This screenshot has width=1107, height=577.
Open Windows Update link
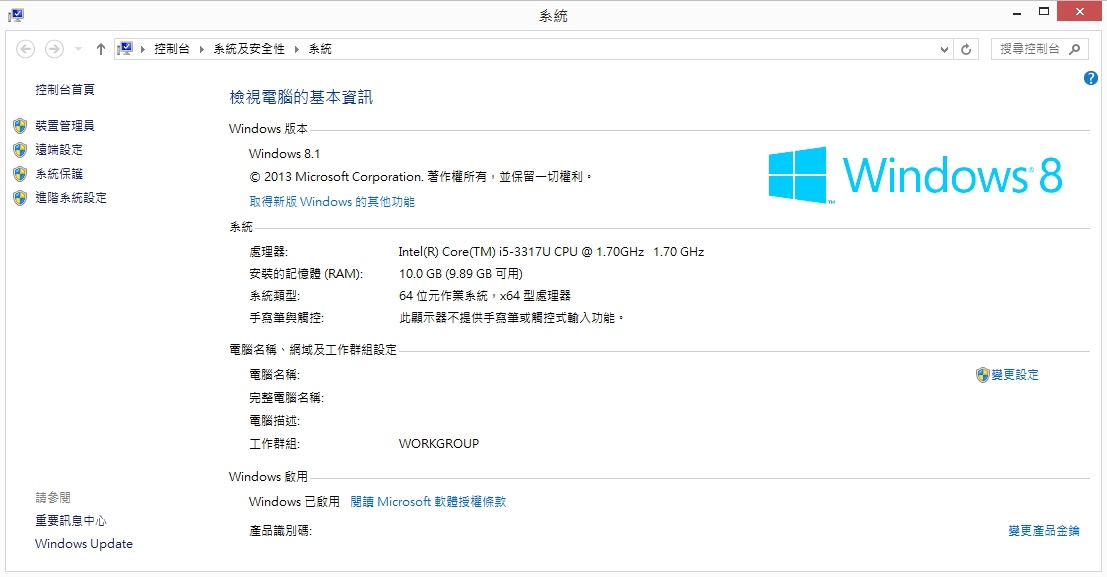(x=84, y=544)
